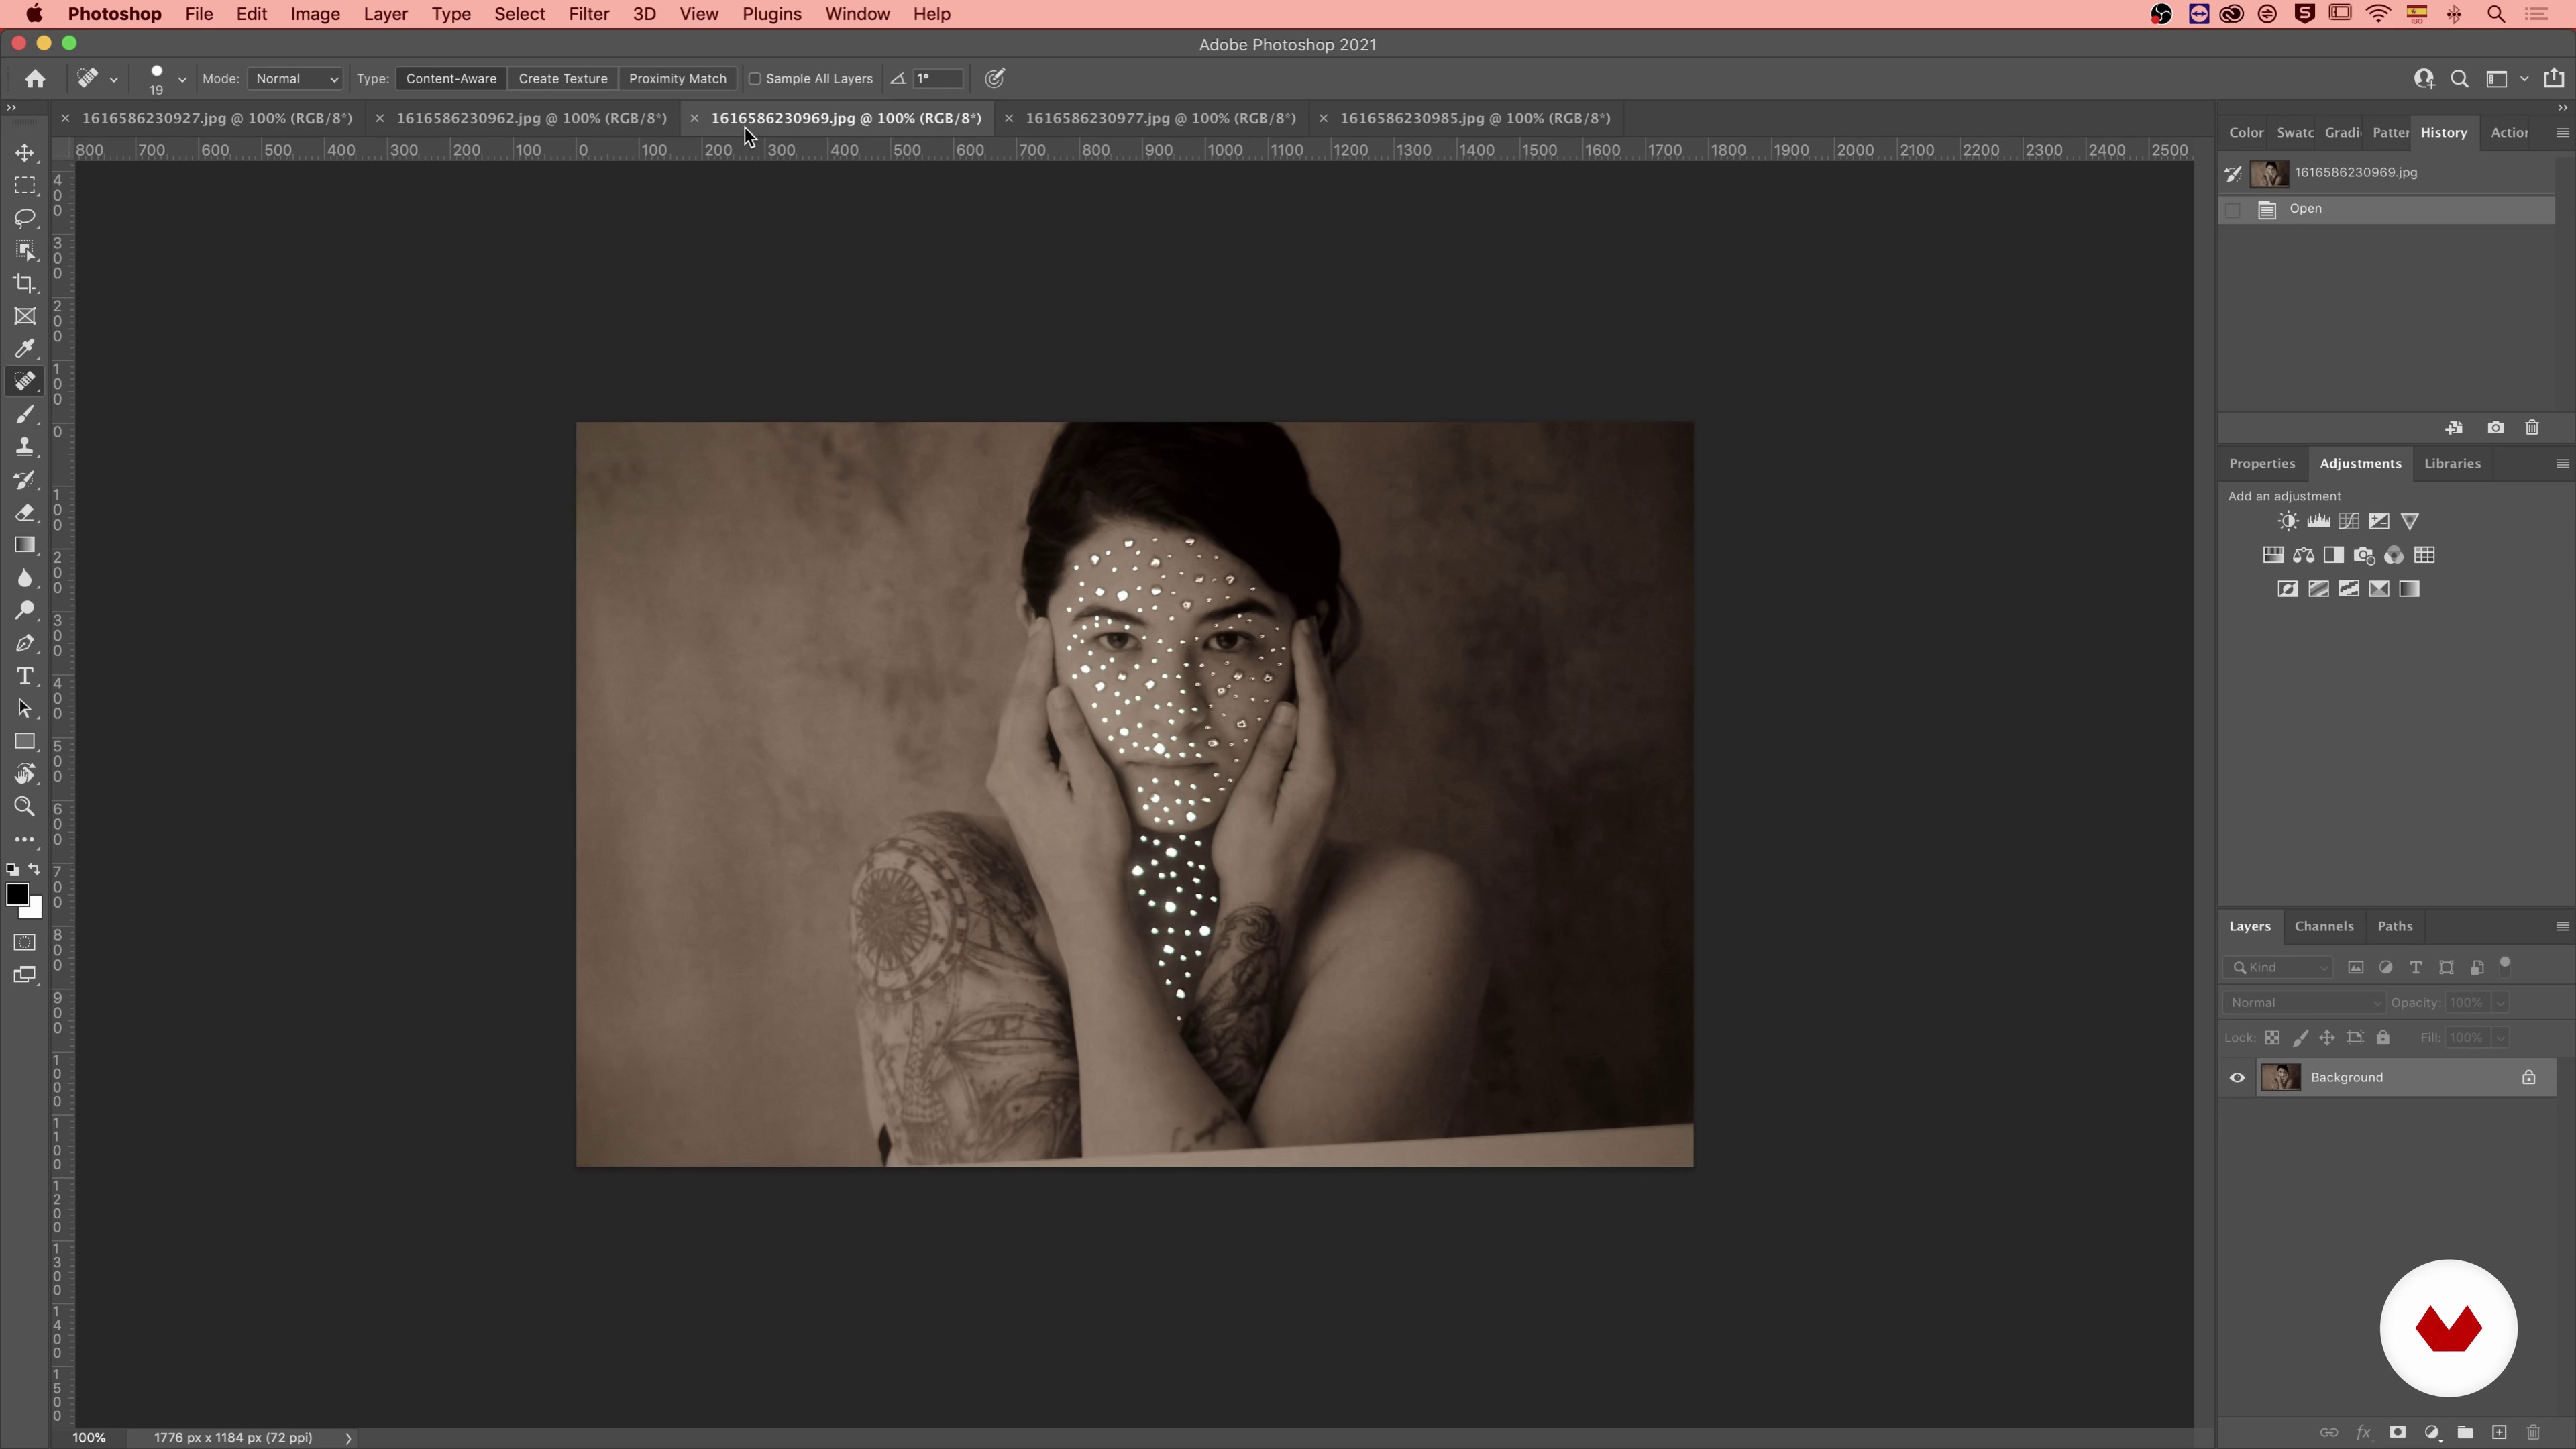Select the Path Selection tool
Viewport: 2576px width, 1449px height.
tap(25, 709)
